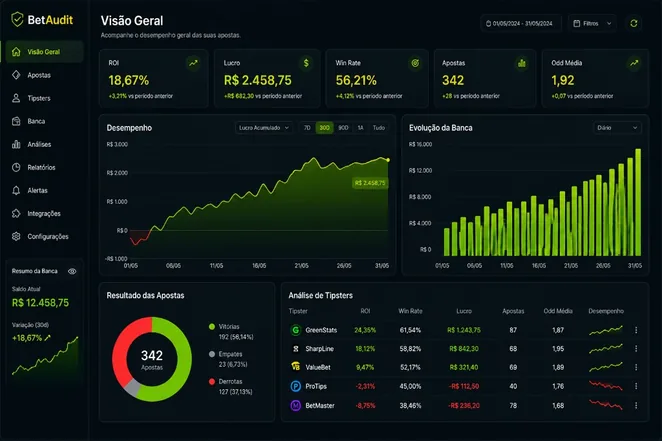The width and height of the screenshot is (662, 441).
Task: Click the Alertas bell icon
Action: (16, 190)
